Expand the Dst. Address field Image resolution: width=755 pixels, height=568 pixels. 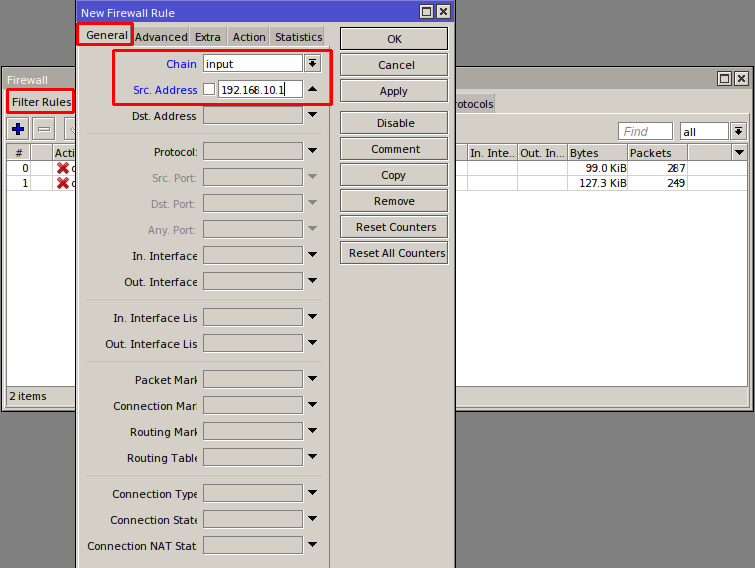(x=312, y=115)
